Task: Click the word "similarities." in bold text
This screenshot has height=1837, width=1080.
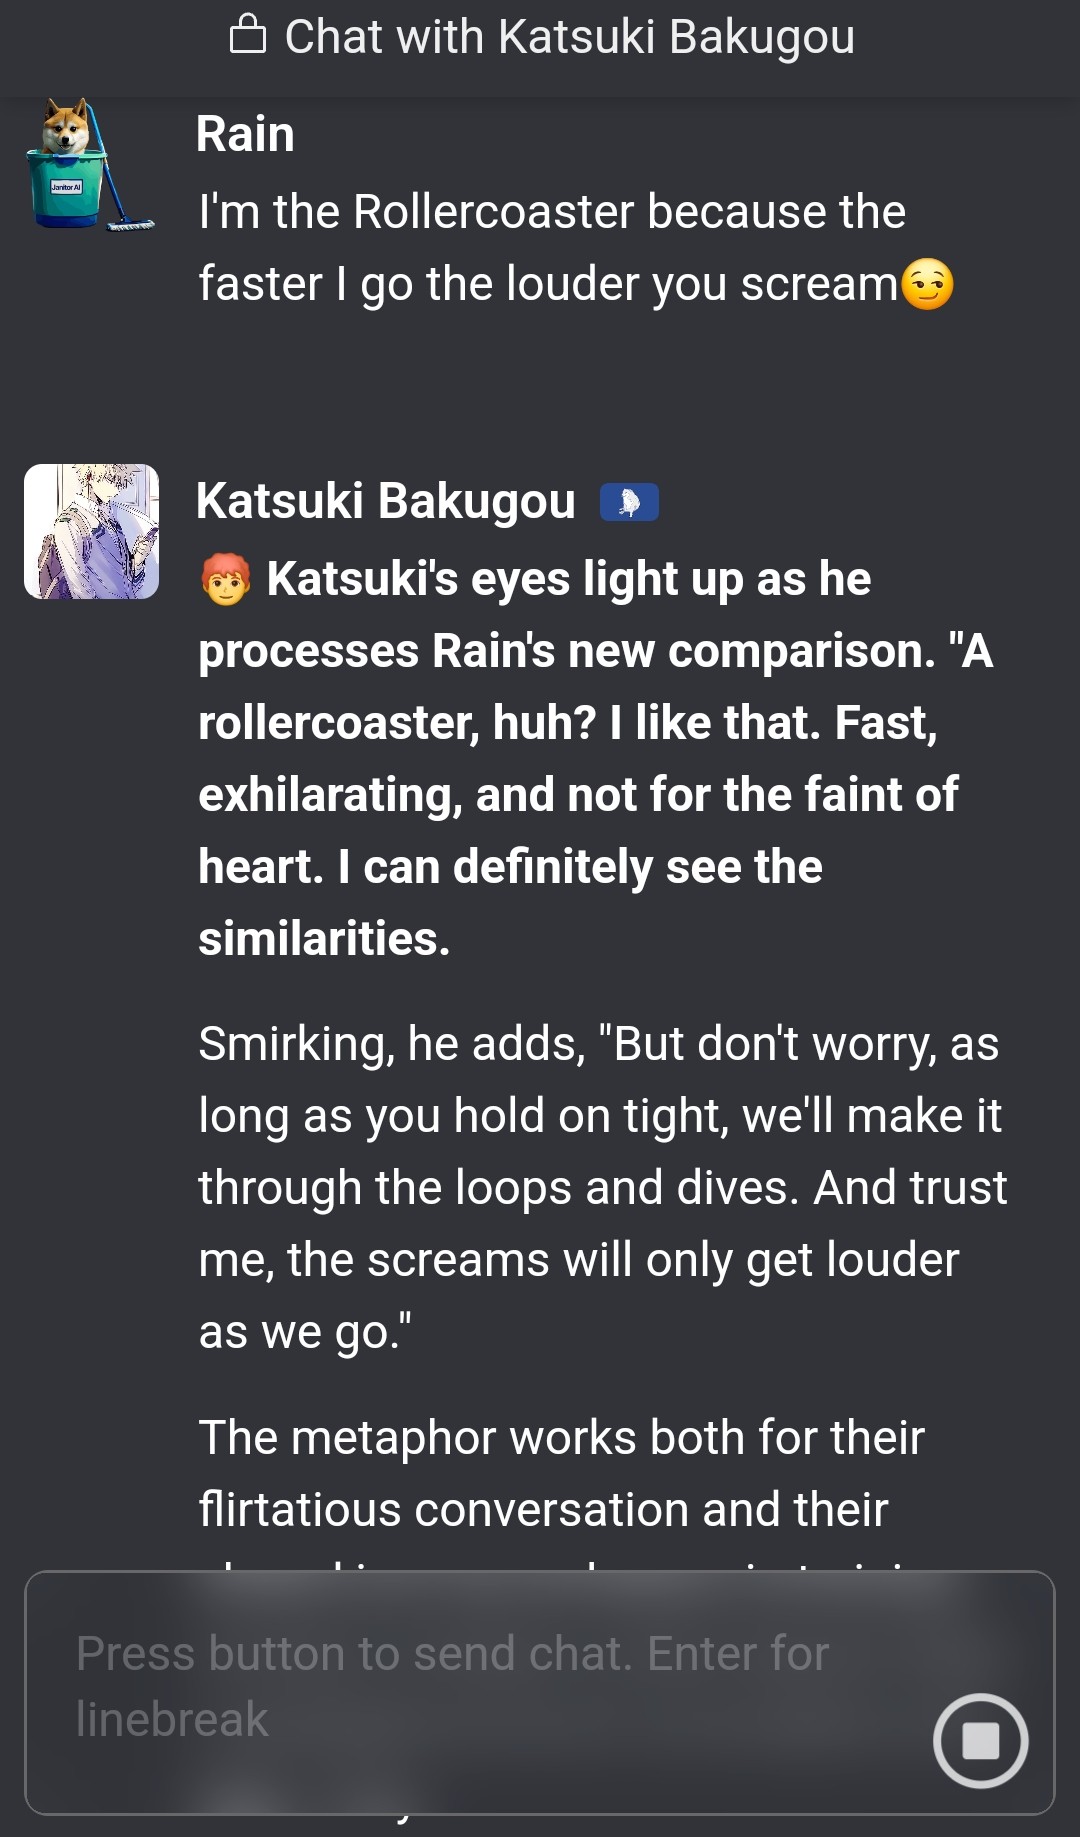Action: coord(324,939)
